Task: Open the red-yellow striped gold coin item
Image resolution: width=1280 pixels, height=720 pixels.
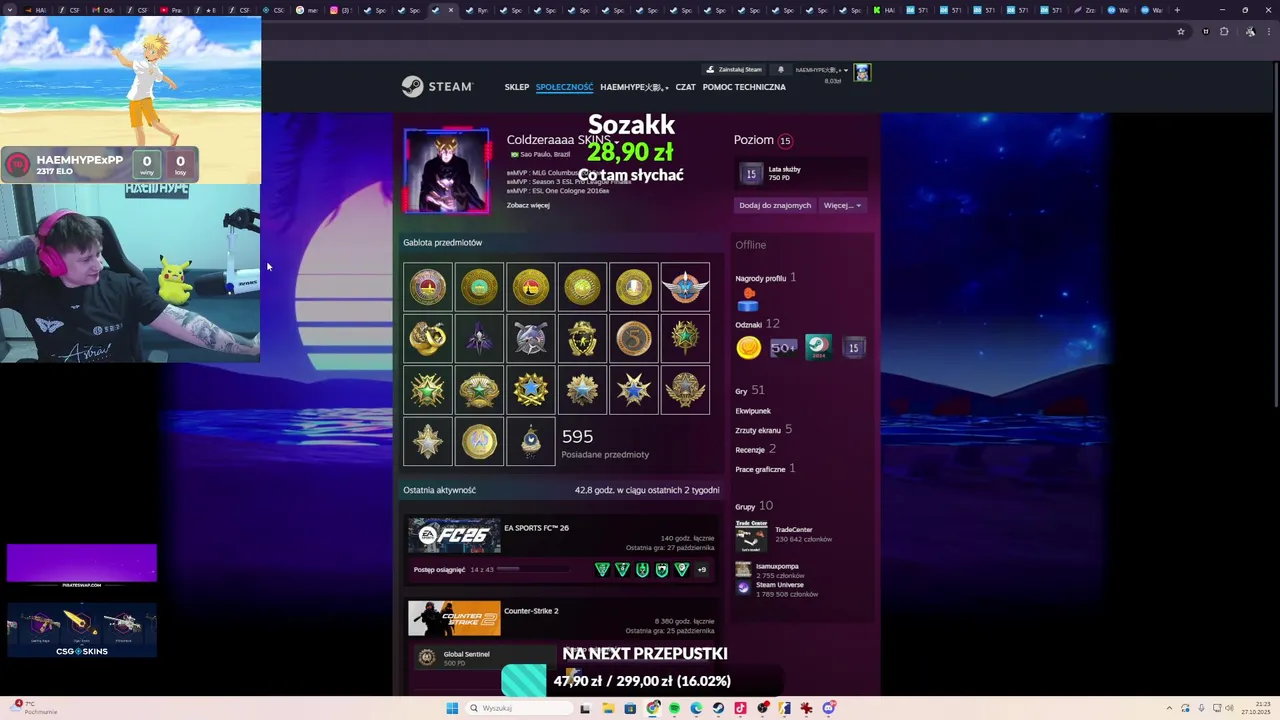Action: [531, 287]
